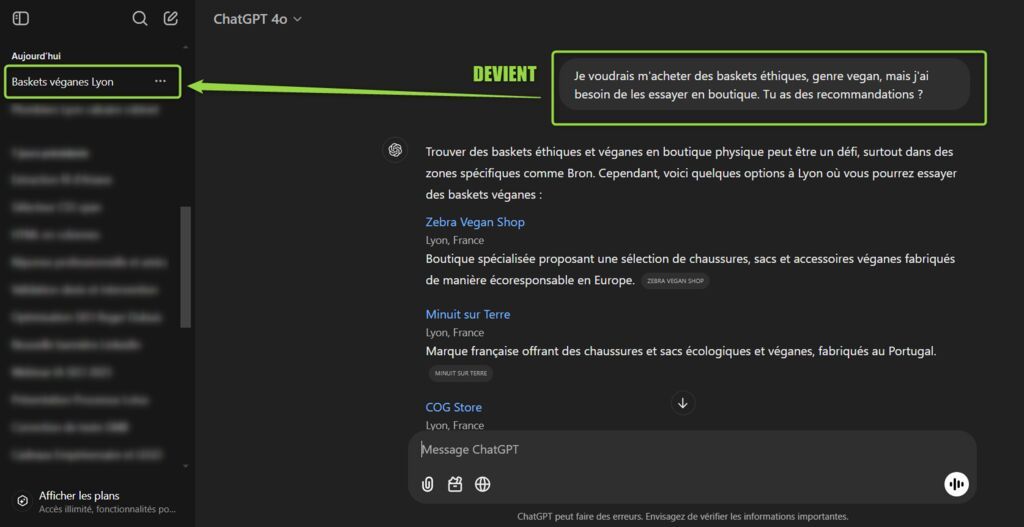The height and width of the screenshot is (527, 1024).
Task: Open Afficher les plans upgrade option
Action: tap(97, 502)
